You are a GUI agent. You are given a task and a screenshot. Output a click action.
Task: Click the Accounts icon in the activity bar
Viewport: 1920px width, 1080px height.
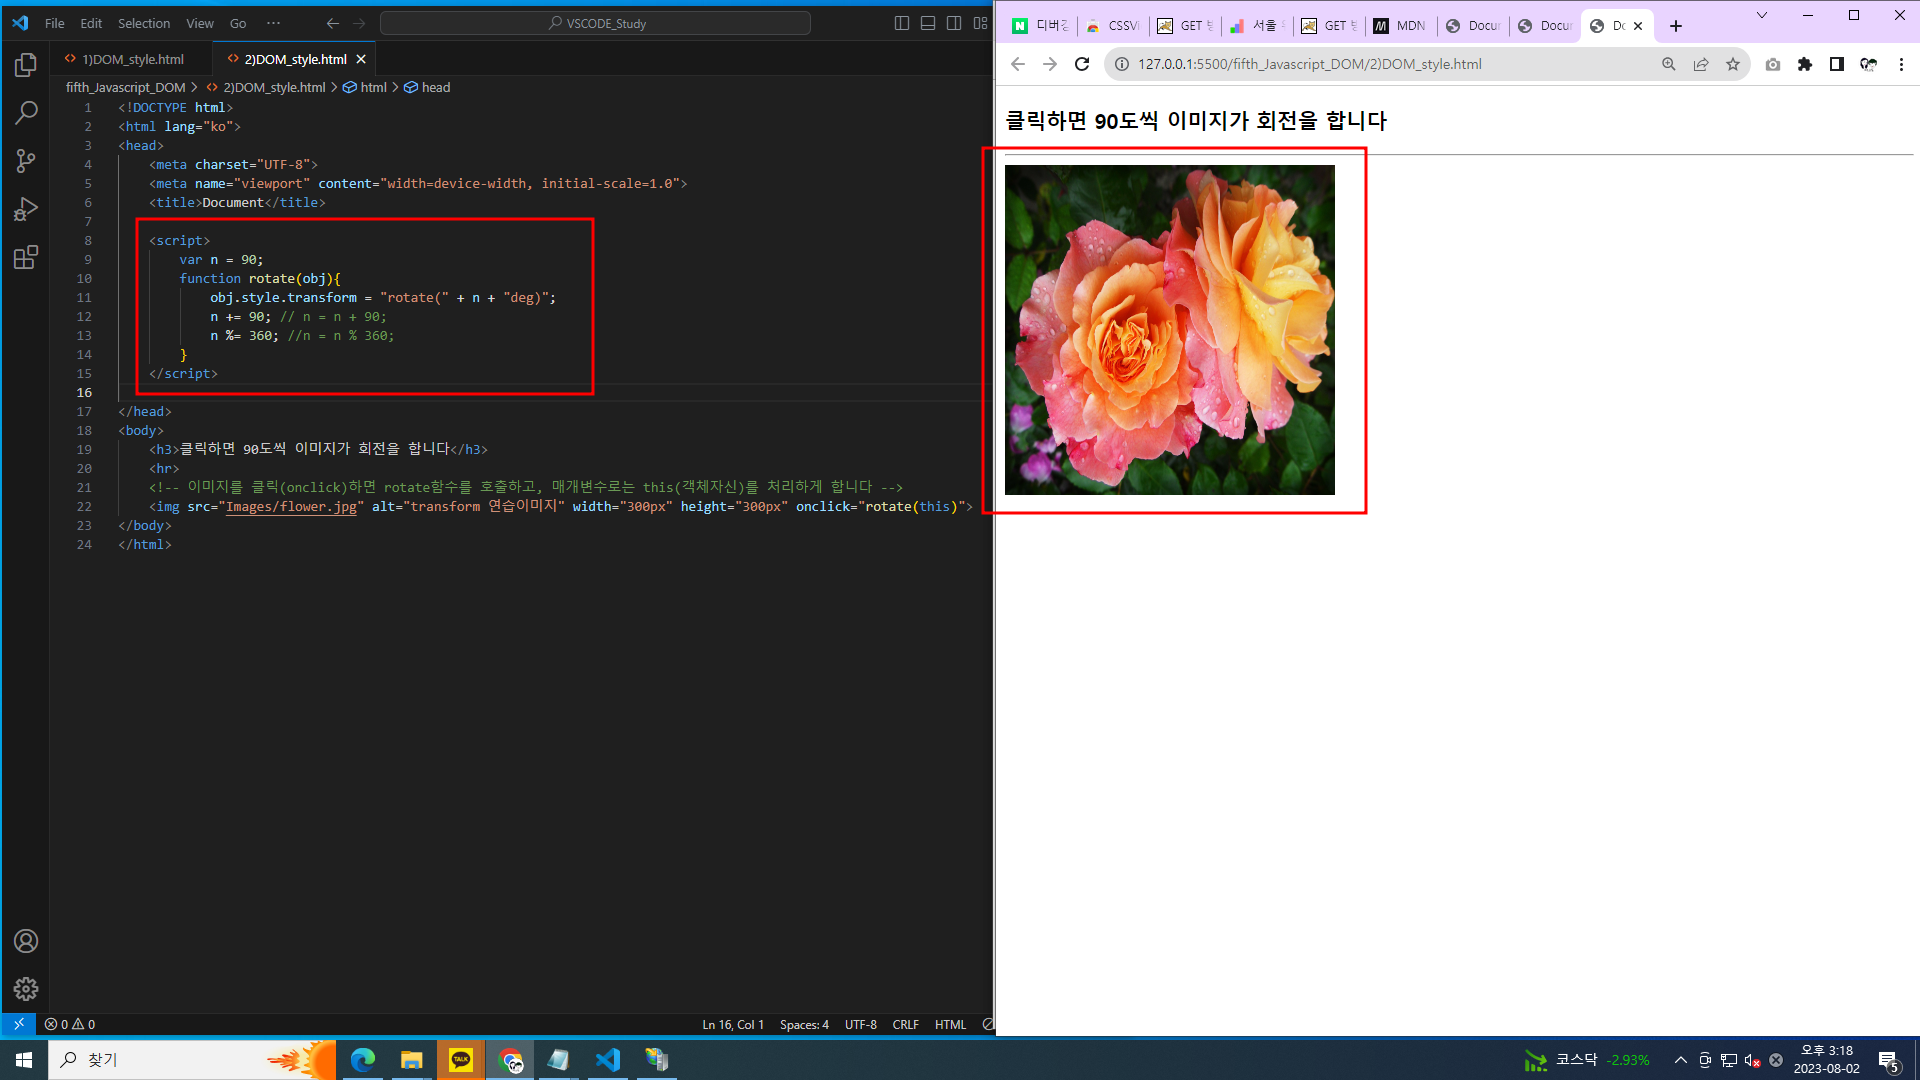coord(26,941)
